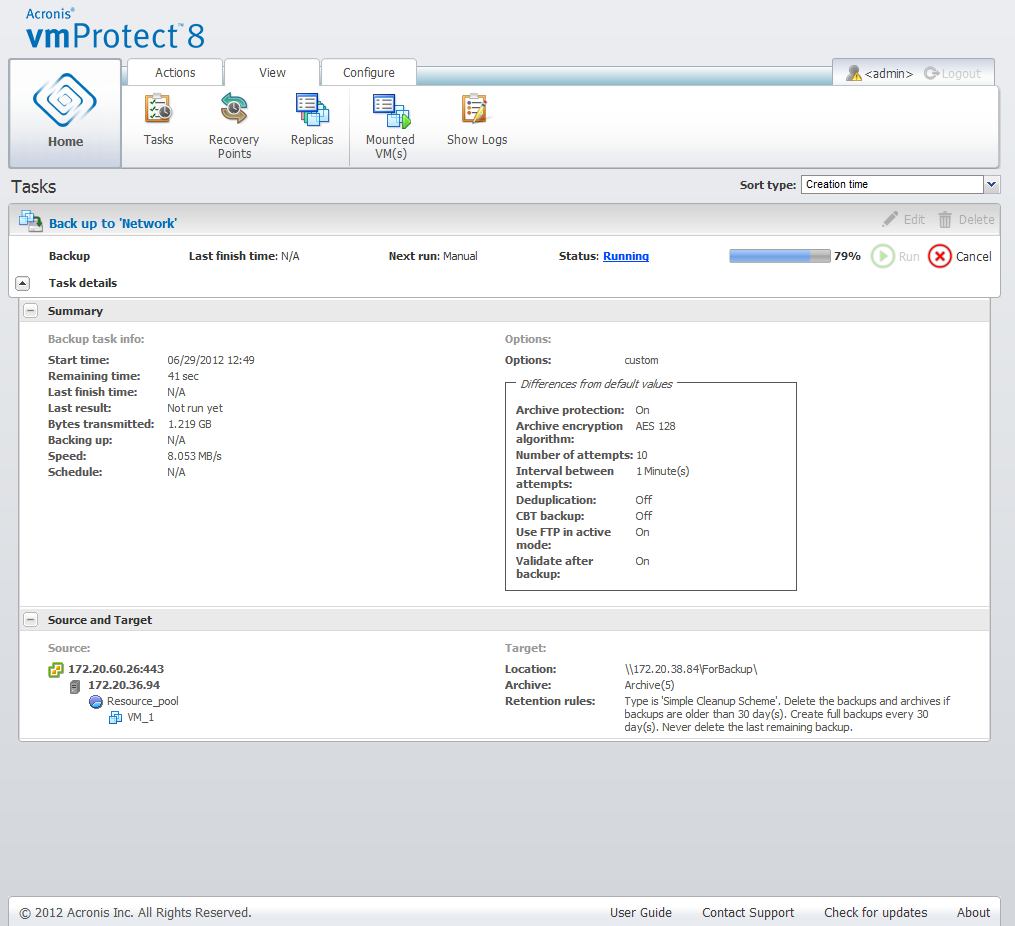Open the Sort type dropdown arrow
Image resolution: width=1015 pixels, height=926 pixels.
pos(991,184)
